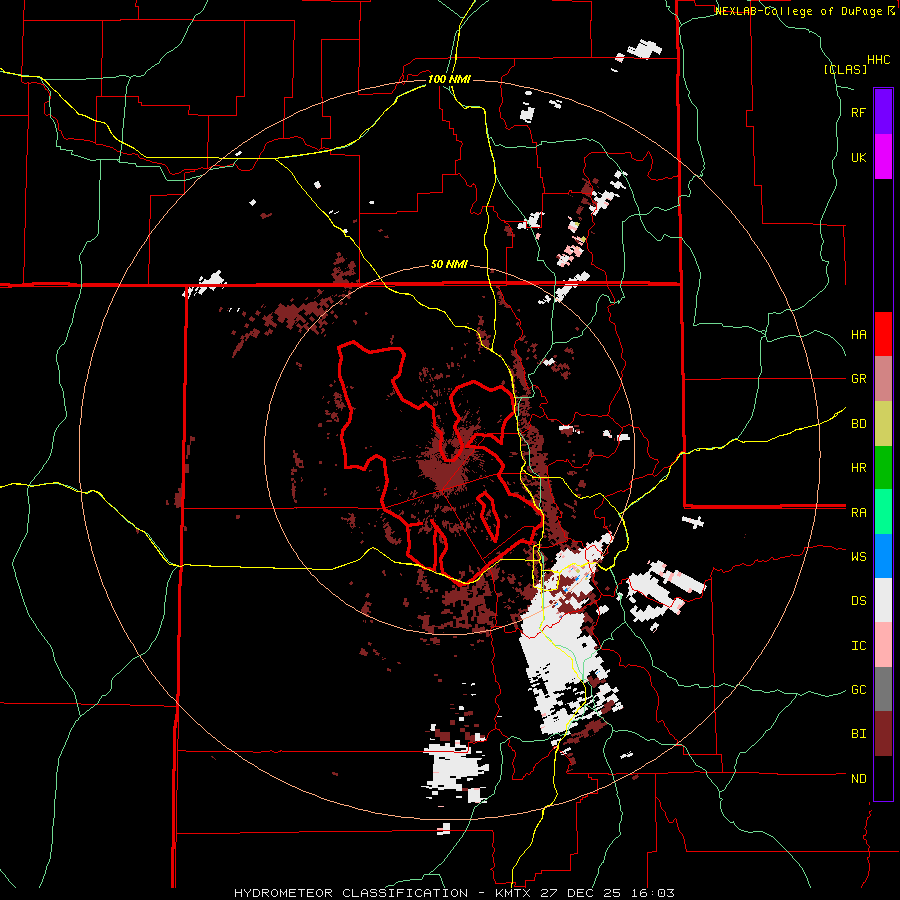Click the HR green legend block
Screen dimensions: 900x900
(x=883, y=468)
